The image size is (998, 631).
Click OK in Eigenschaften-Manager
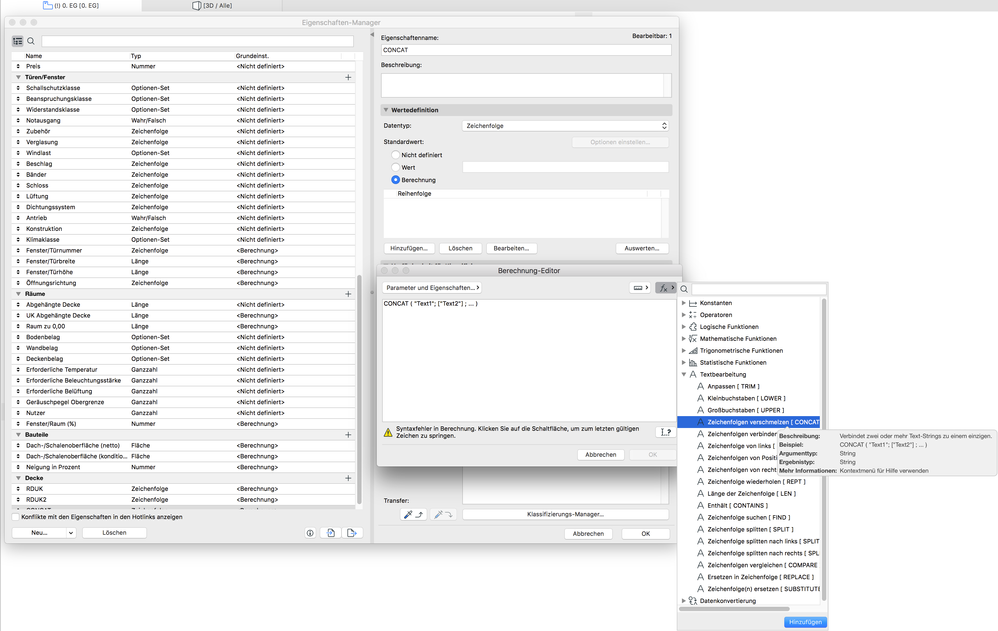[x=645, y=534]
